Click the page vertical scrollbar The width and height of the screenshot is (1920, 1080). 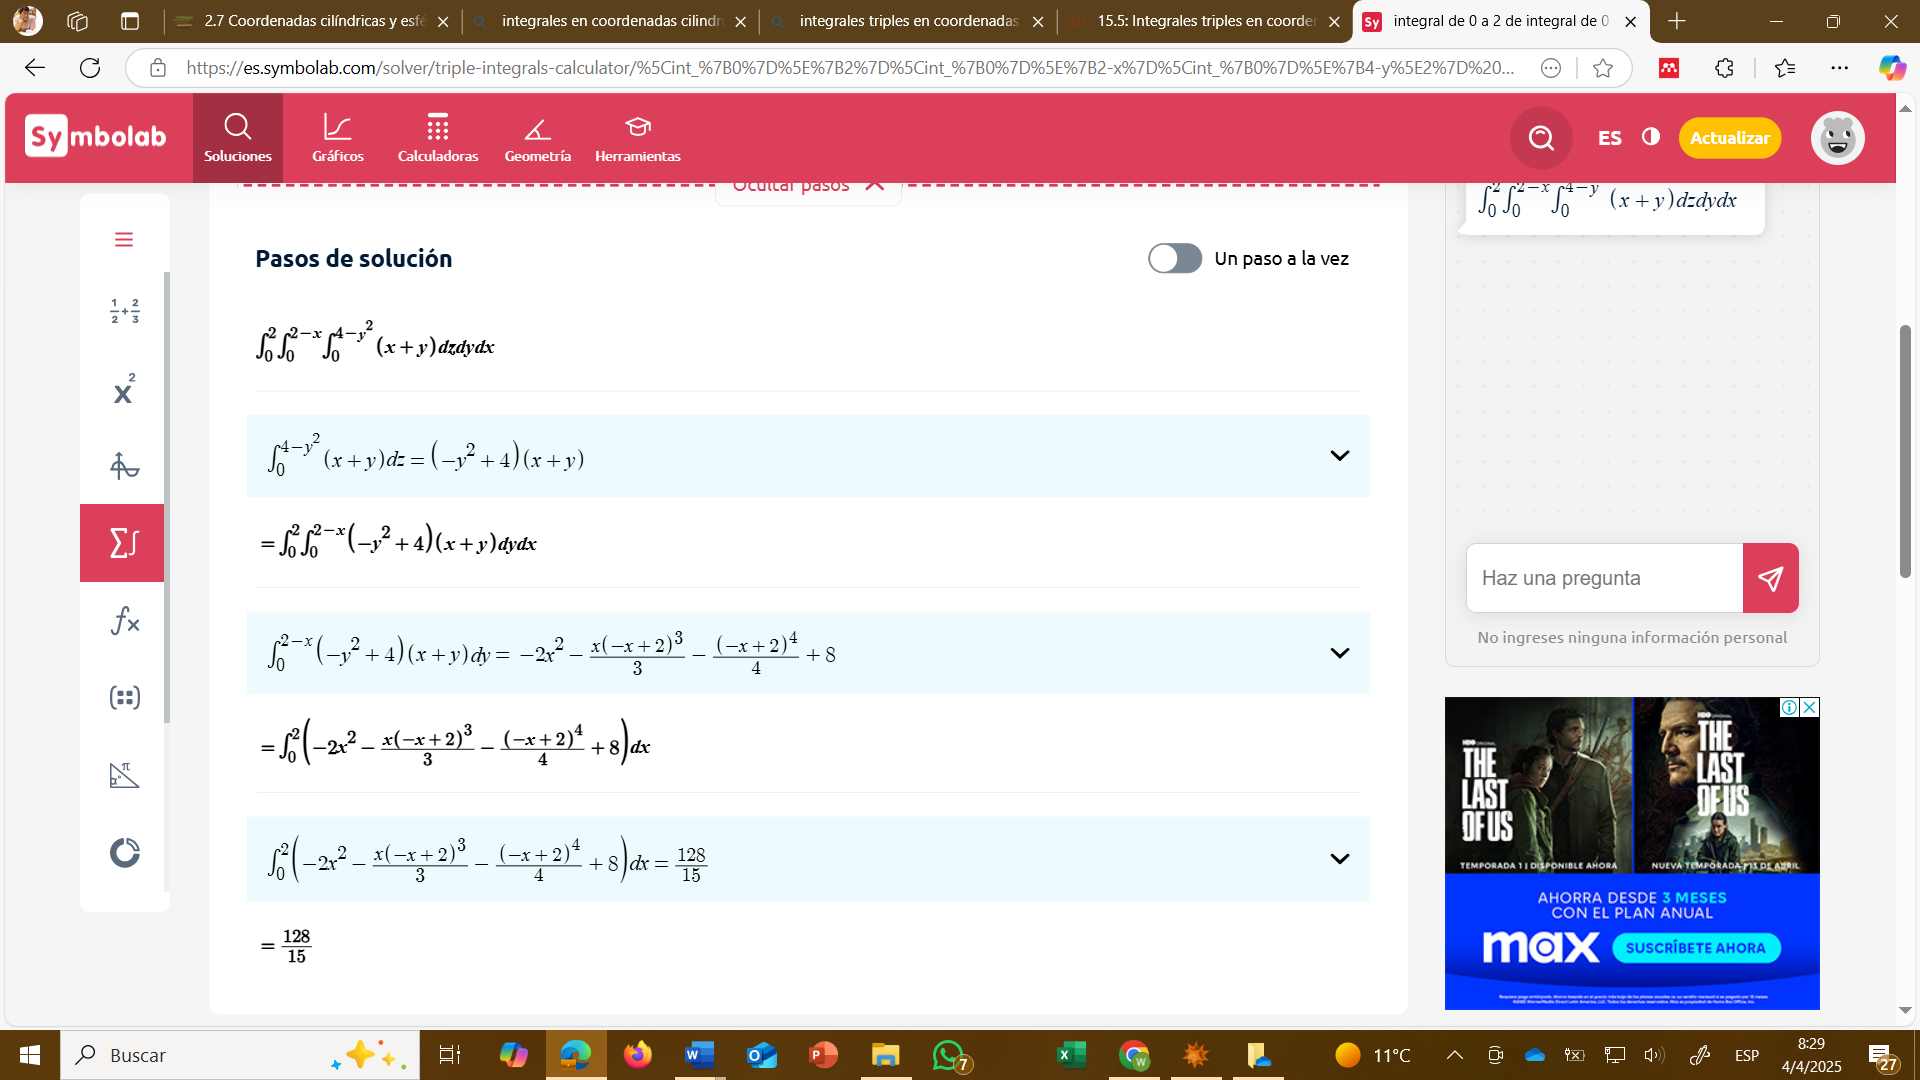coord(1905,450)
